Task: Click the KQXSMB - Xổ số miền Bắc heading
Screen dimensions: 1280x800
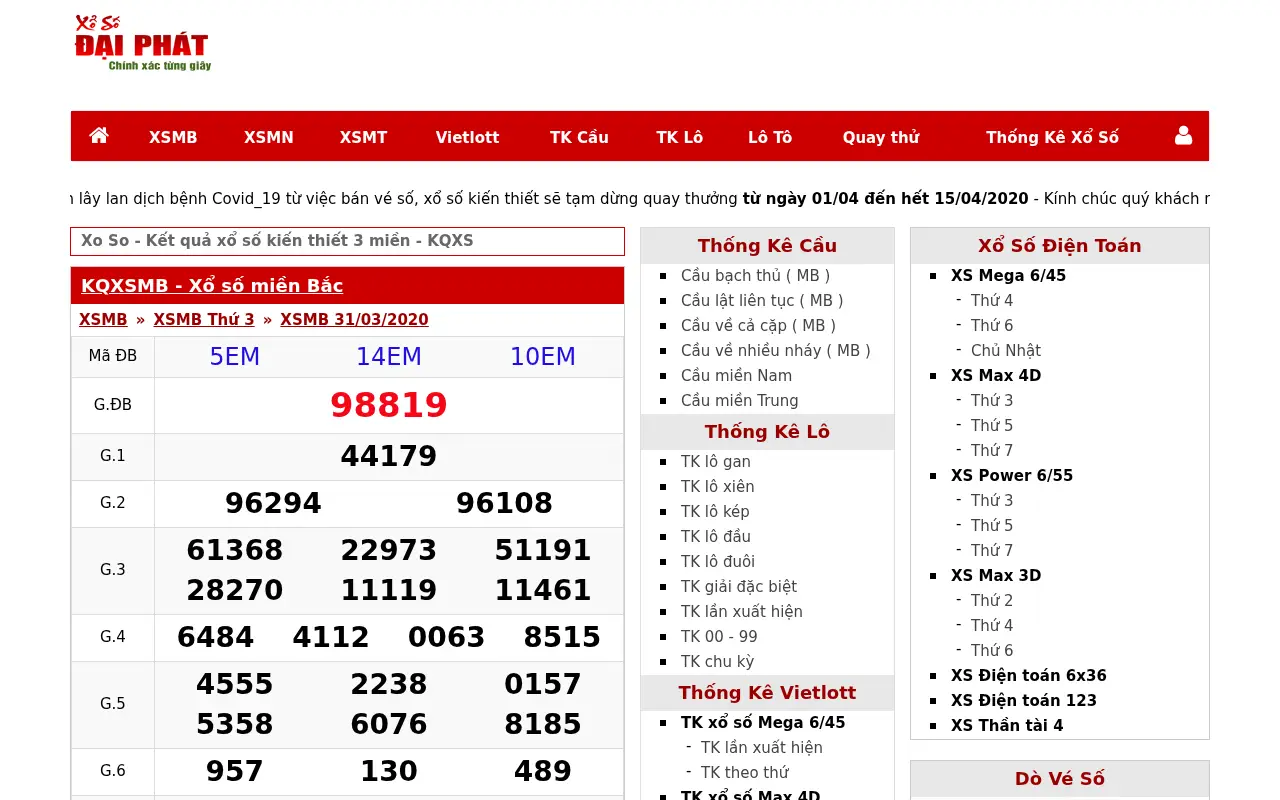Action: (x=212, y=285)
